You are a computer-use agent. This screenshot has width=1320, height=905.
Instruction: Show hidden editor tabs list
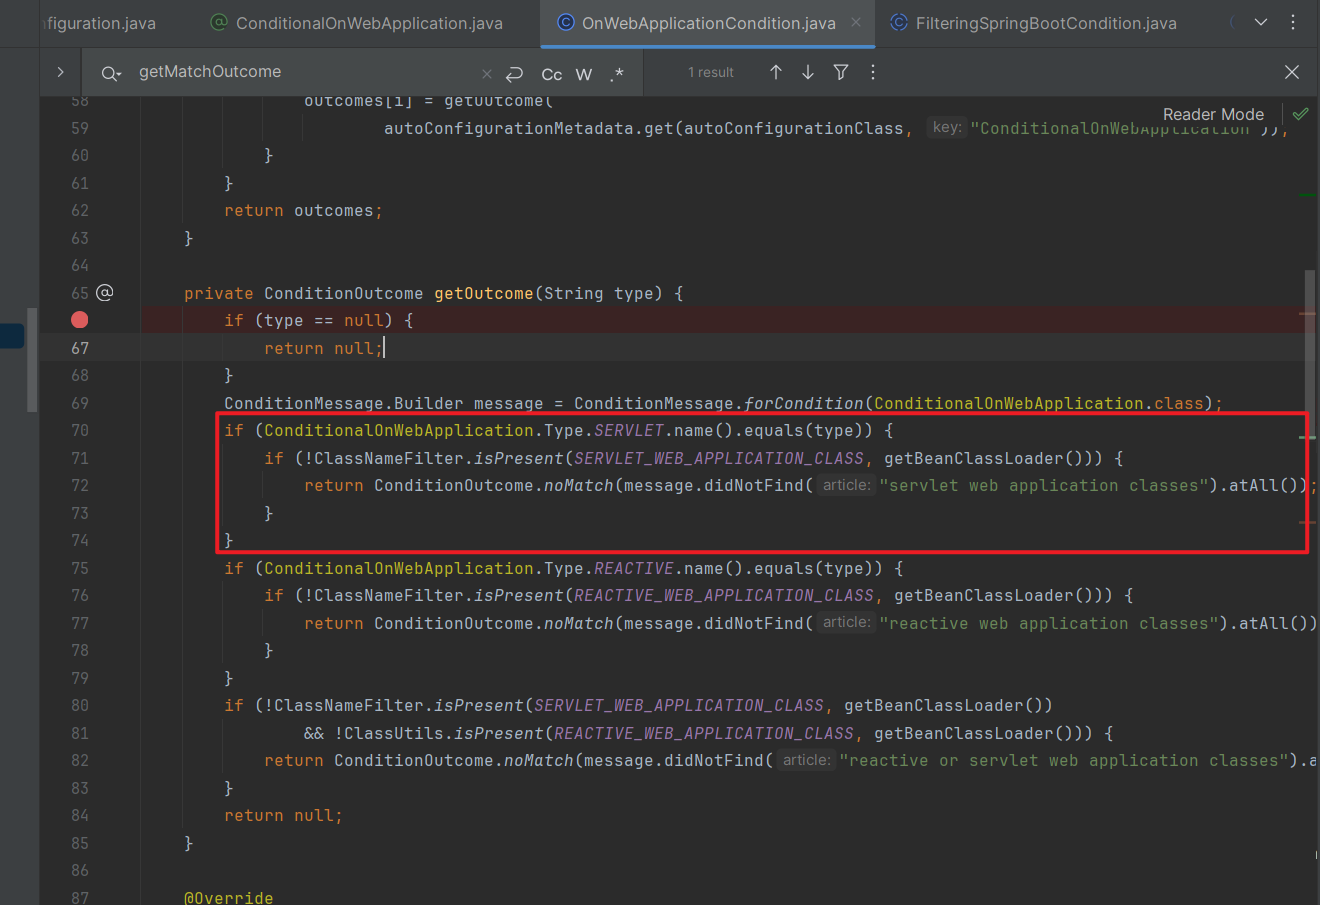coord(1261,22)
